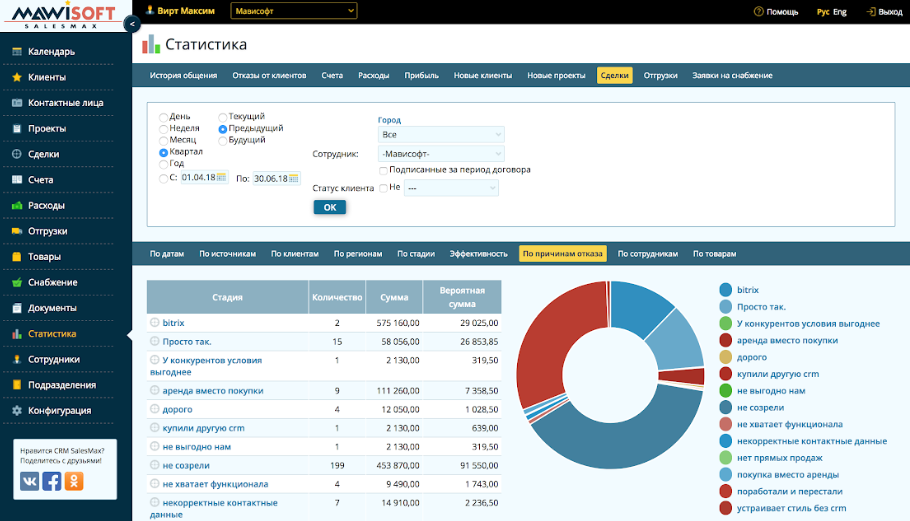This screenshot has width=910, height=521.
Task: Switch language to Eng
Action: 840,12
